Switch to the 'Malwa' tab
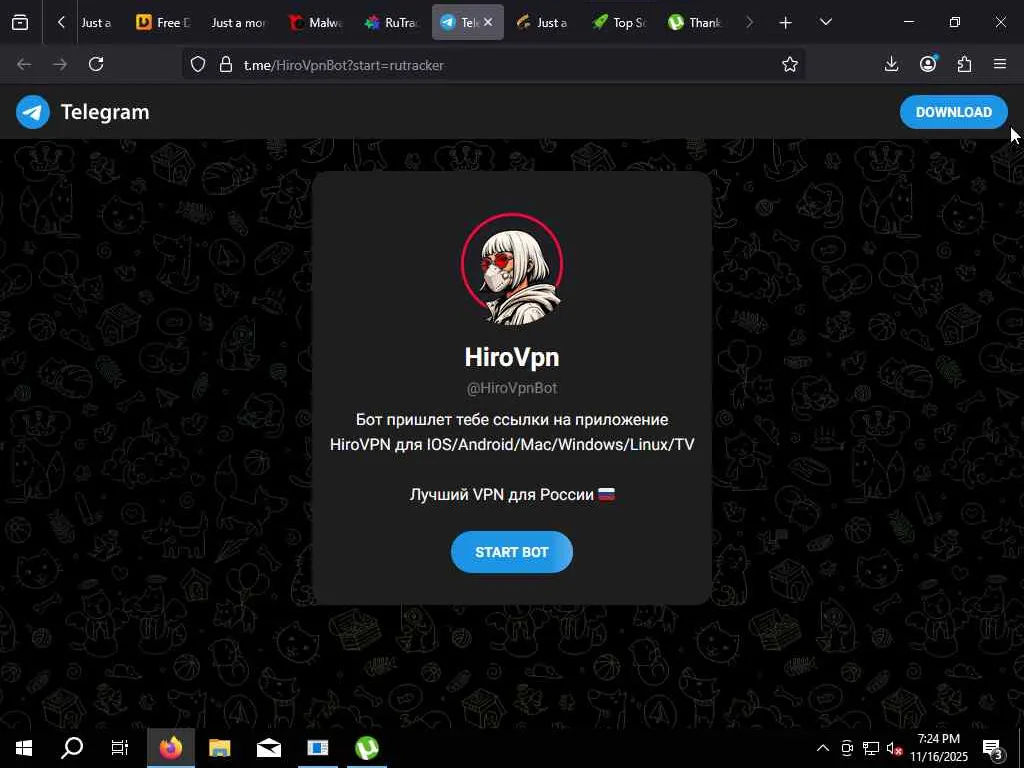This screenshot has width=1024, height=768. point(316,22)
